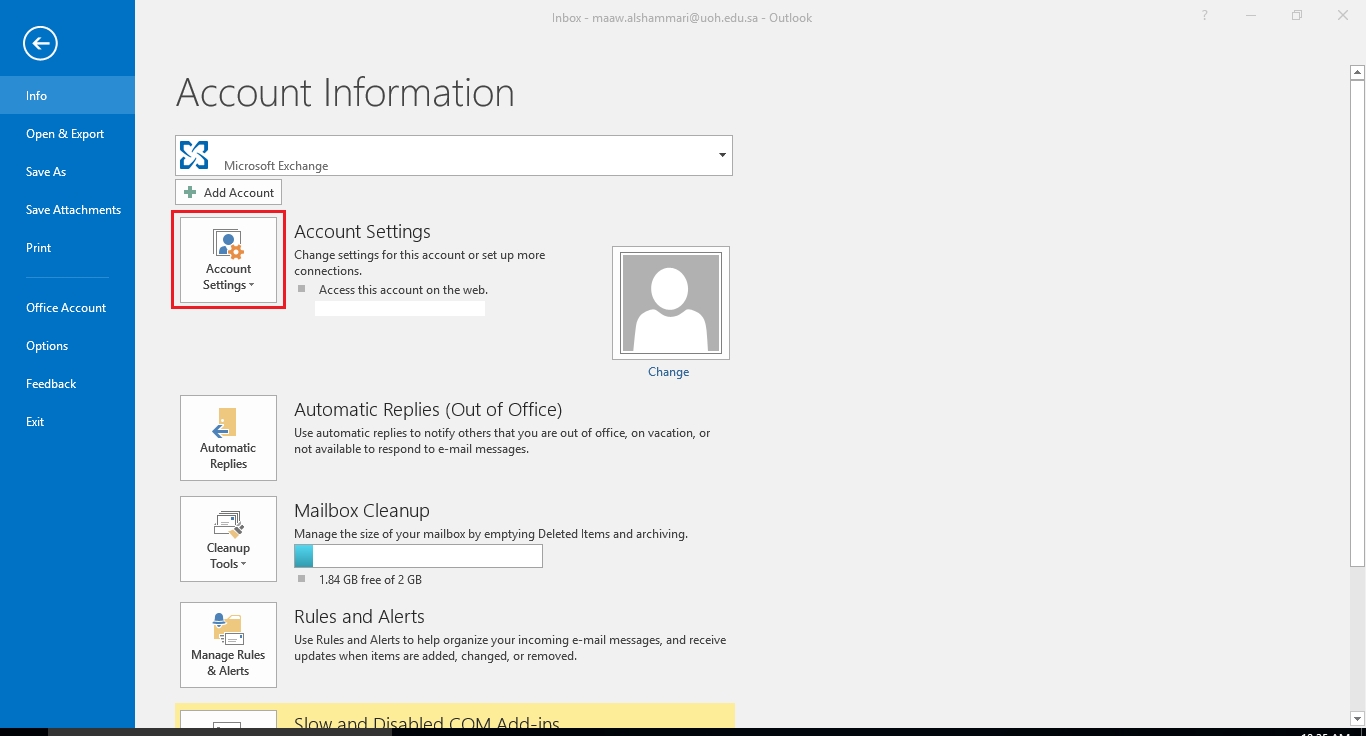
Task: Click the help question mark icon
Action: pyautogui.click(x=1205, y=15)
